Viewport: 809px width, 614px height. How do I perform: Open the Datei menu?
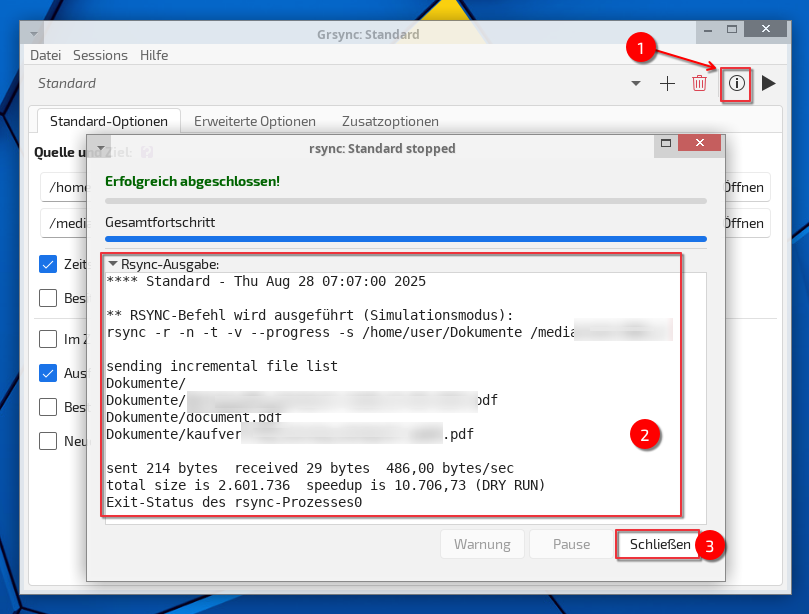pos(45,55)
